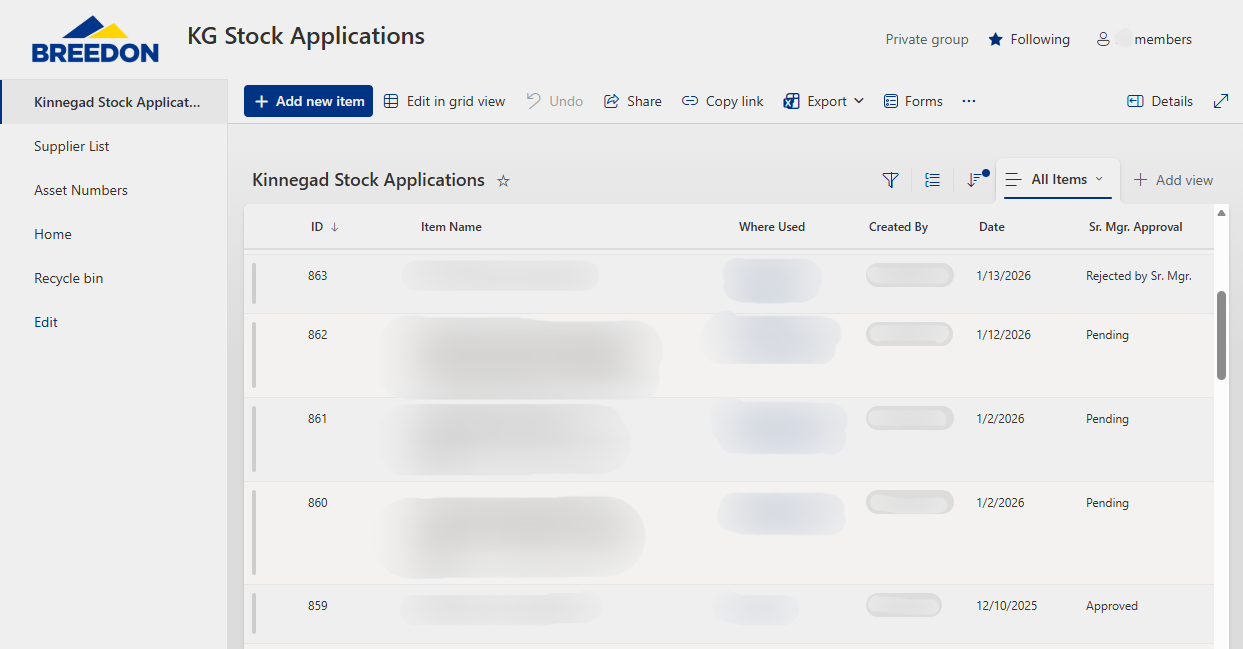
Task: Click the Breedon logo
Action: click(95, 39)
